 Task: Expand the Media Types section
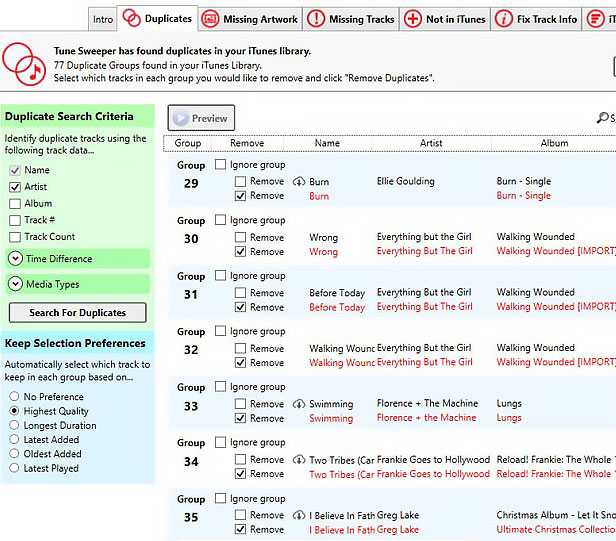pyautogui.click(x=78, y=284)
